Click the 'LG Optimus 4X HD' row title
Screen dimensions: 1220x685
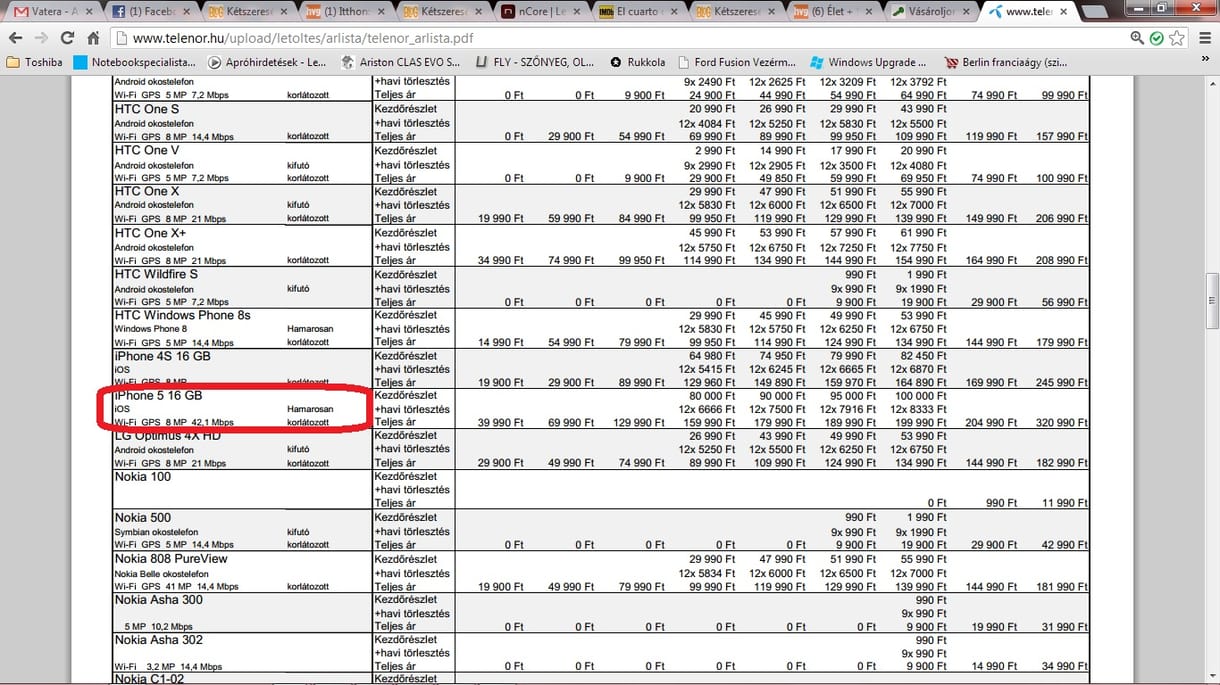coord(167,436)
